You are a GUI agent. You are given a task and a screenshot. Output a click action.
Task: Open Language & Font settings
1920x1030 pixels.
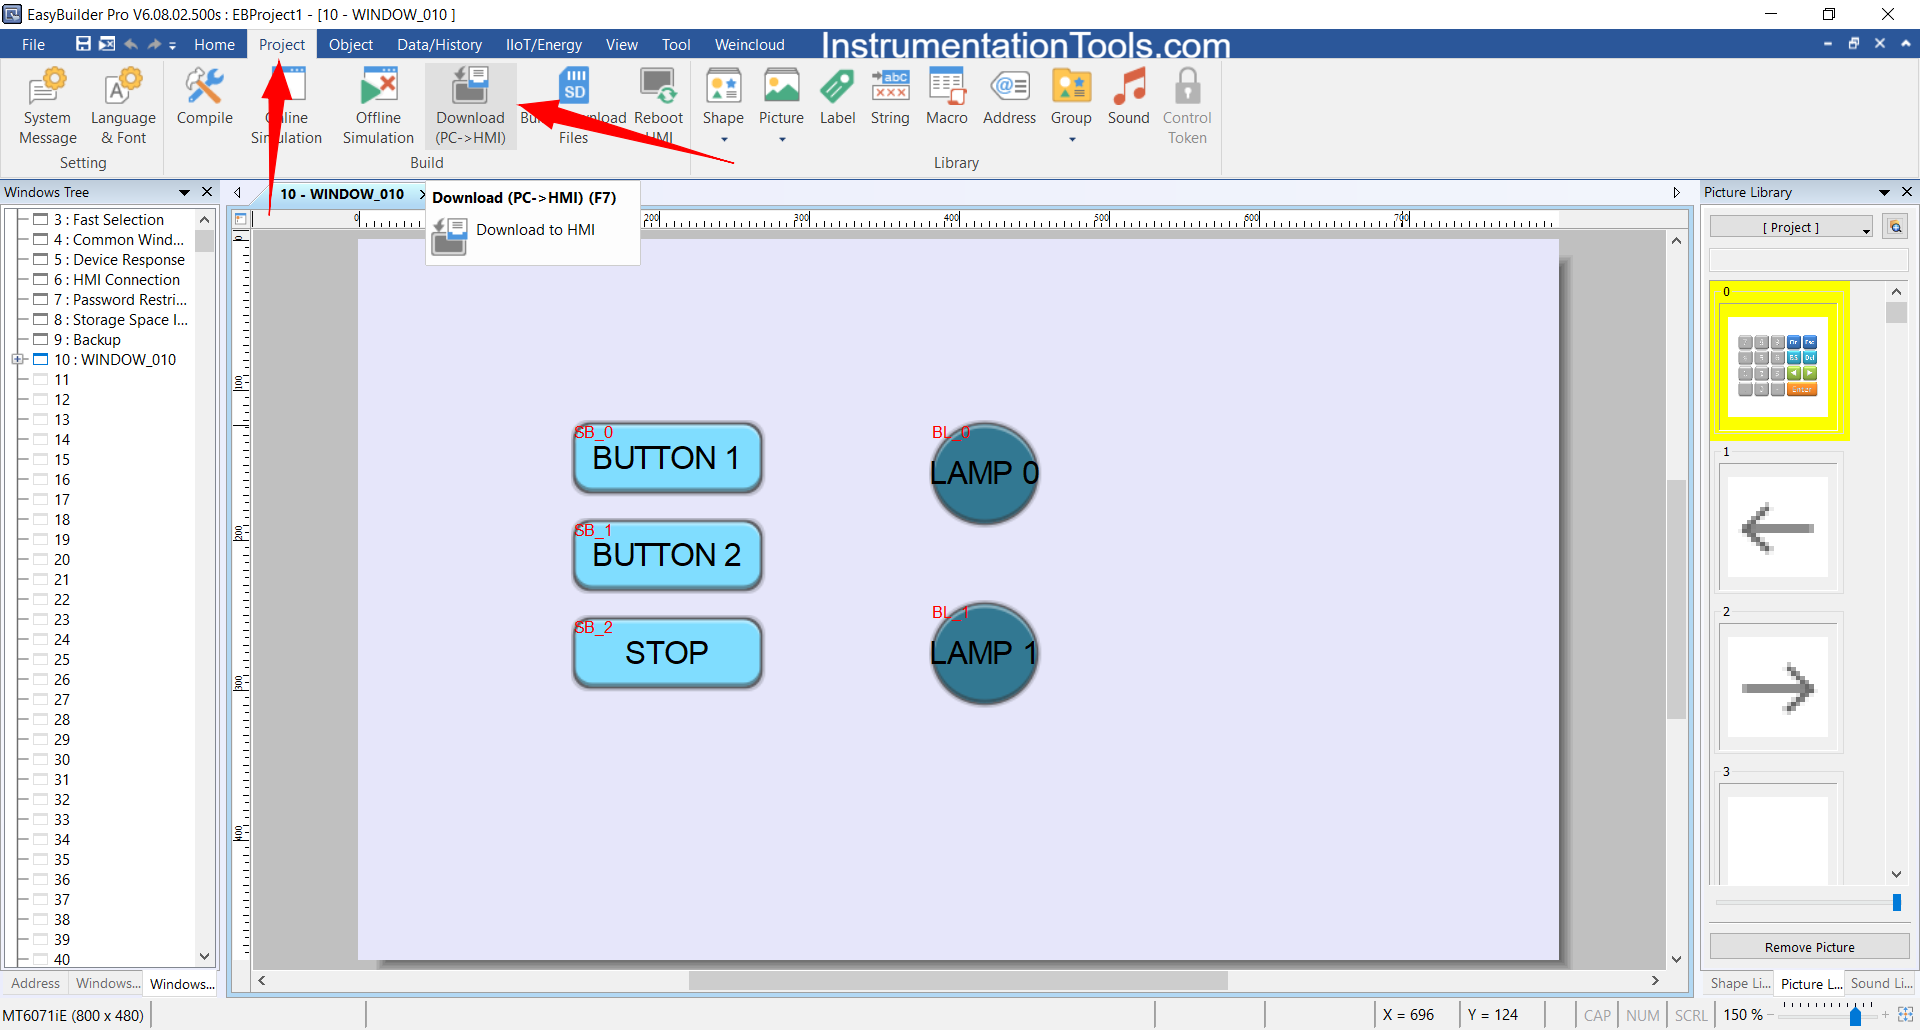pyautogui.click(x=123, y=106)
